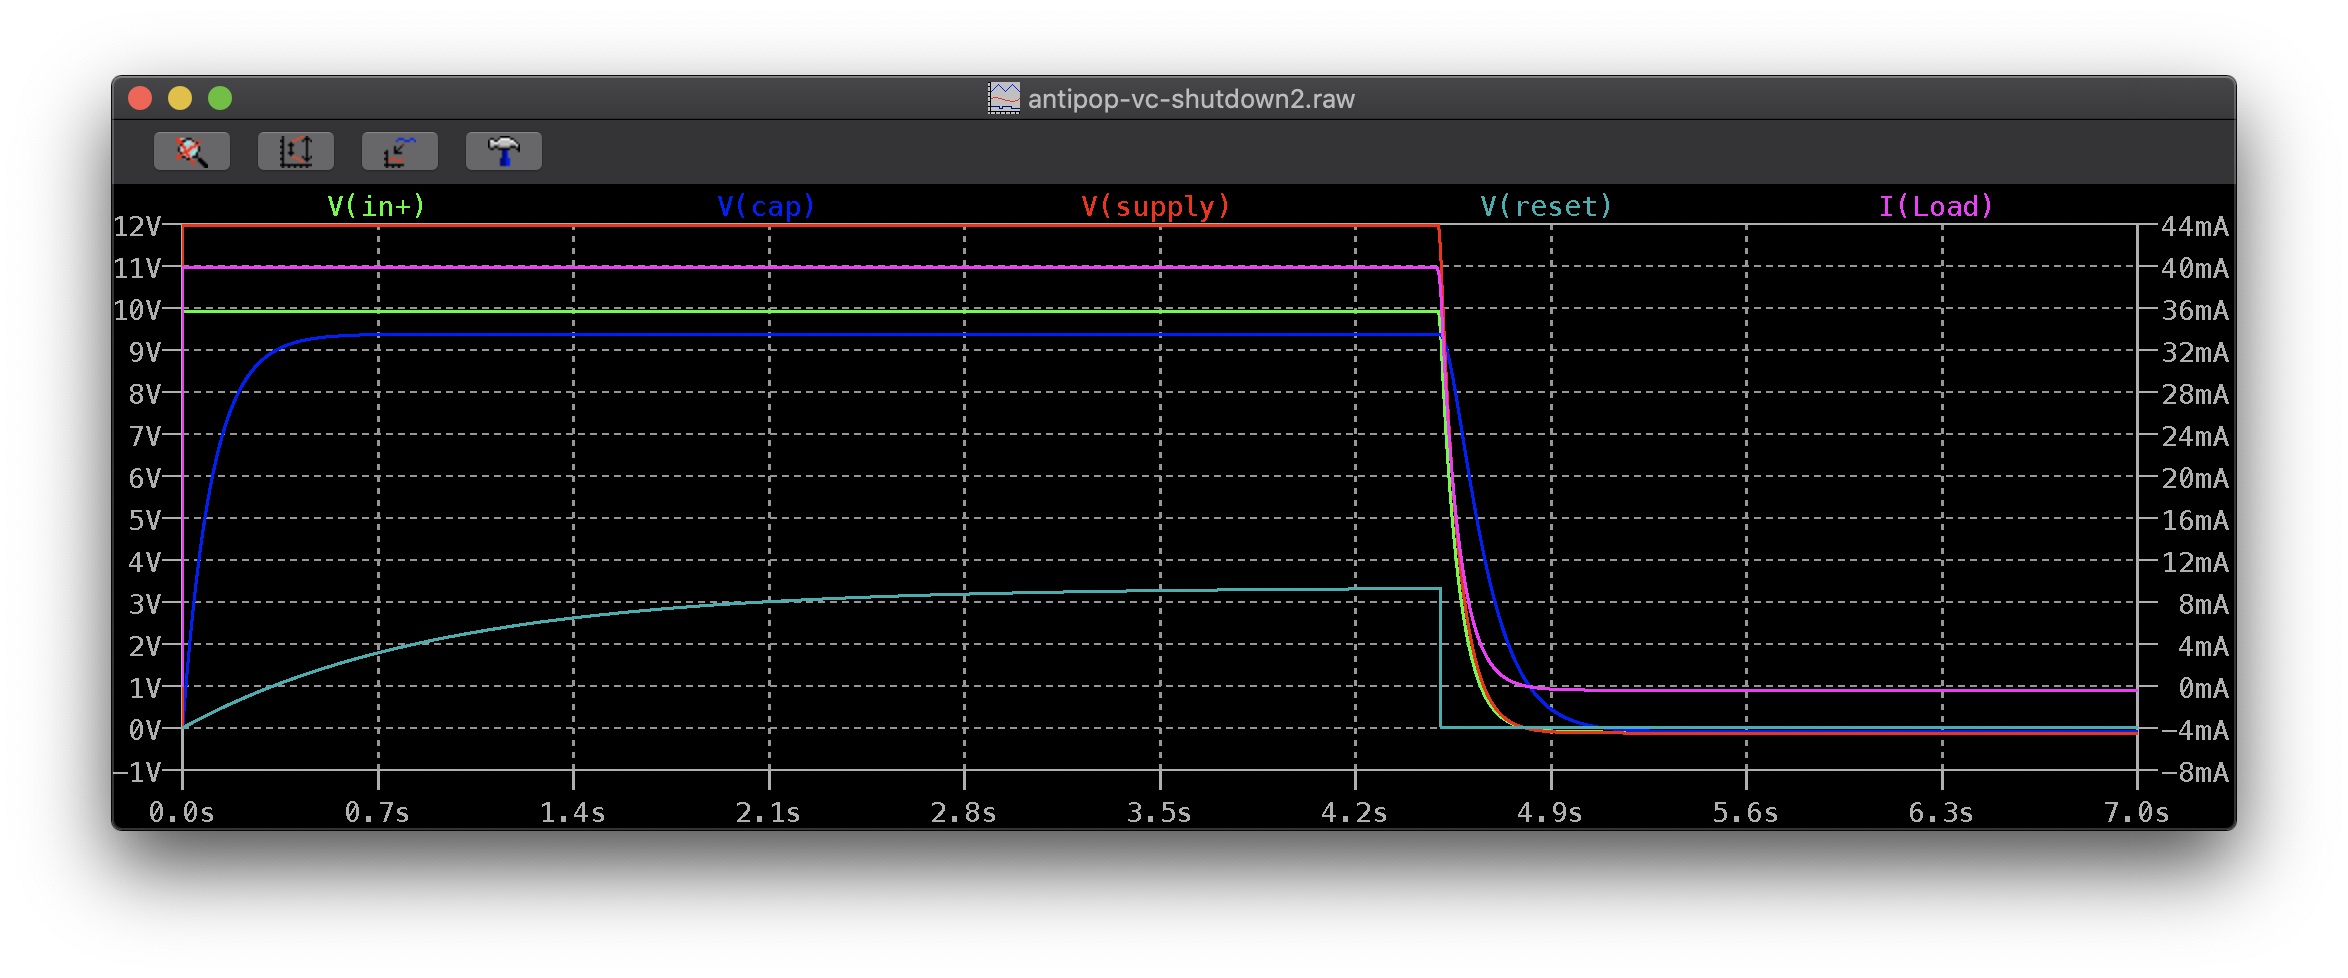This screenshot has height=978, width=2348.
Task: Minimize the window with yellow button
Action: 180,98
